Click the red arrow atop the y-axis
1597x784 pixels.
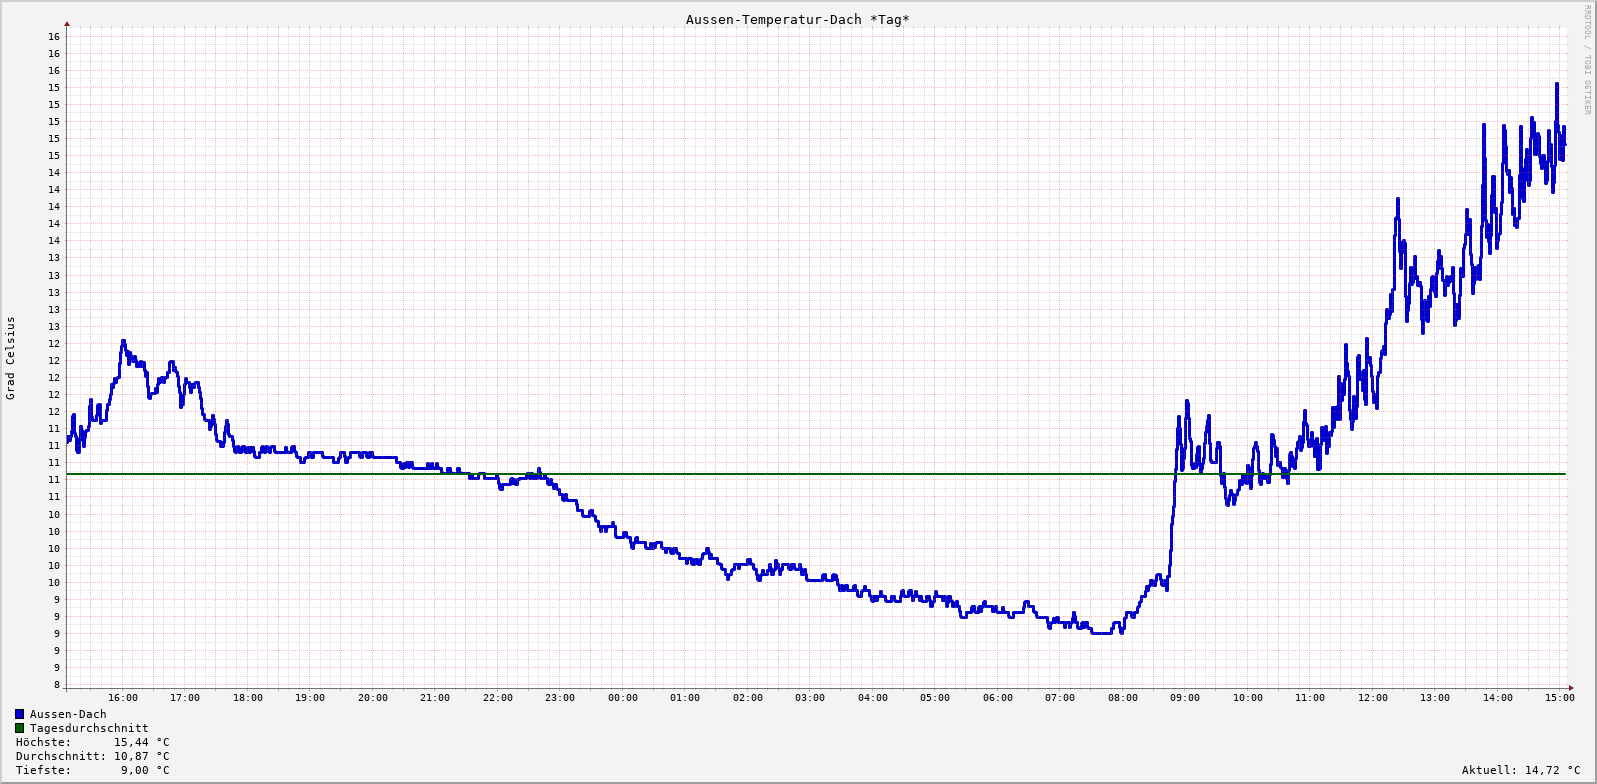[x=67, y=23]
